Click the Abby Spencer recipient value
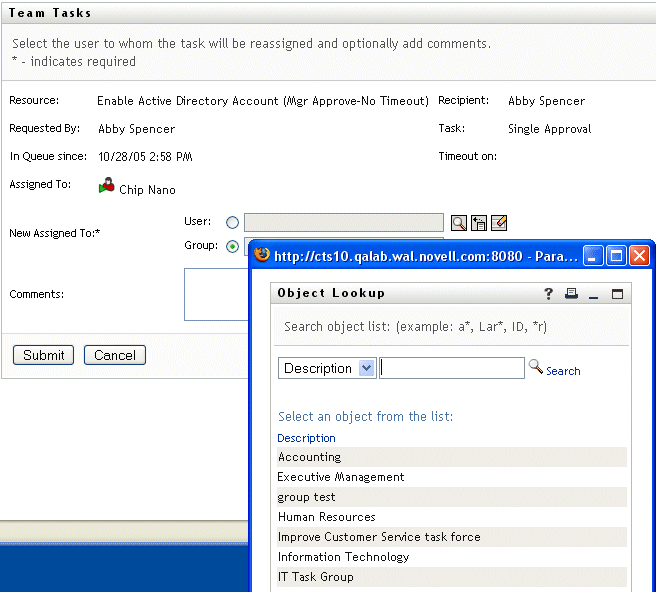656x592 pixels. 546,101
